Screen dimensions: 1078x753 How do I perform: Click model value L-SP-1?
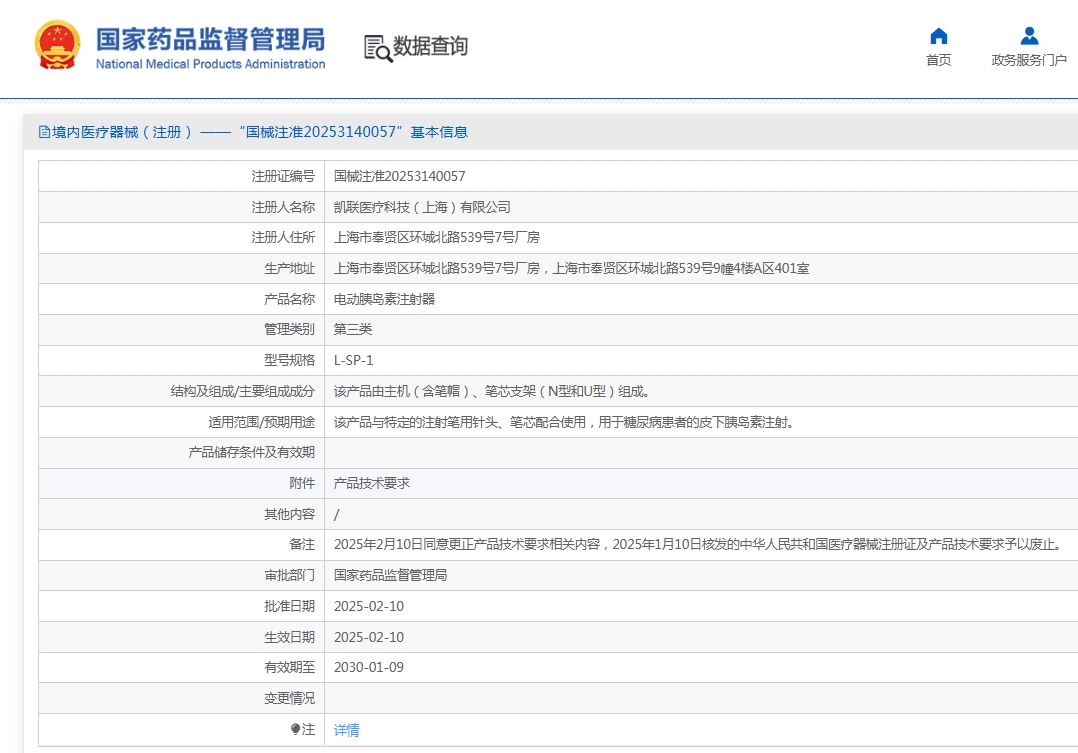pos(353,360)
